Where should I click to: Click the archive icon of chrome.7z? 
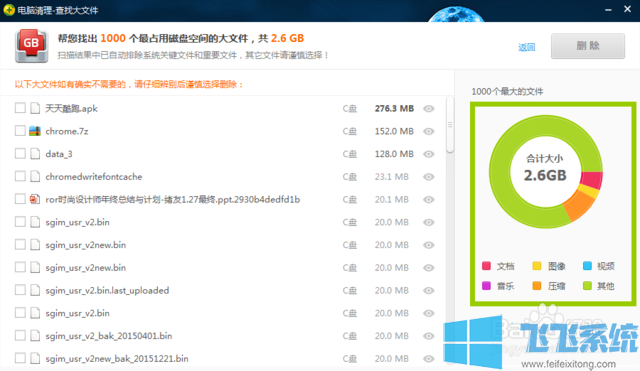point(35,131)
